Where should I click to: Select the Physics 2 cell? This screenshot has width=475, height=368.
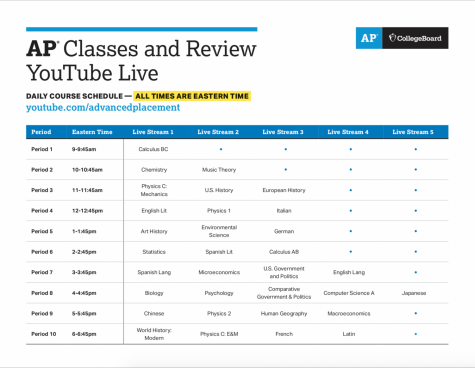click(x=219, y=313)
